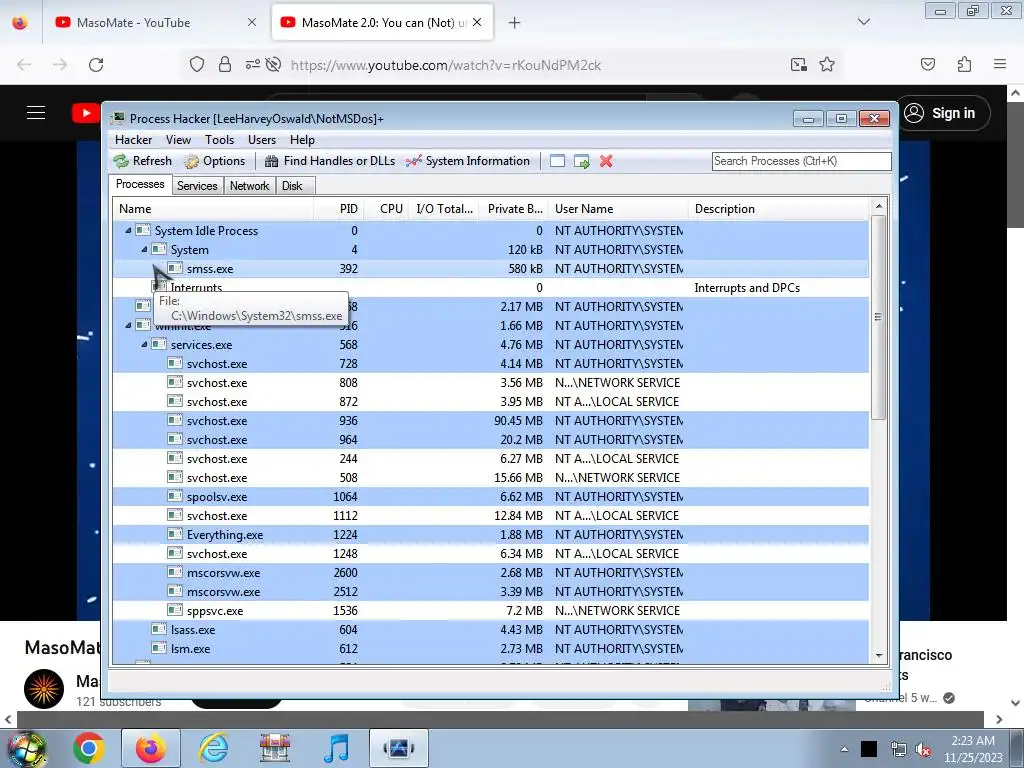1024x768 pixels.
Task: Collapse the System process tree node
Action: click(144, 249)
